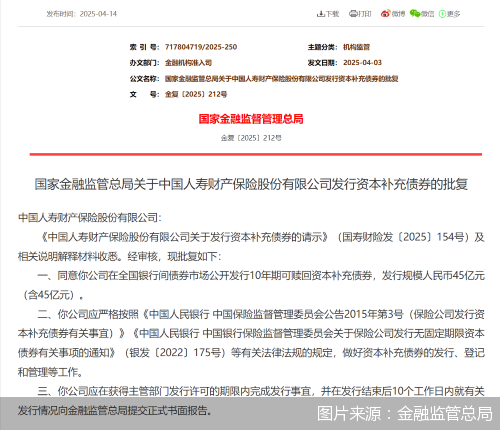The image size is (500, 430).
Task: Click the 微博 share label
Action: point(398,14)
